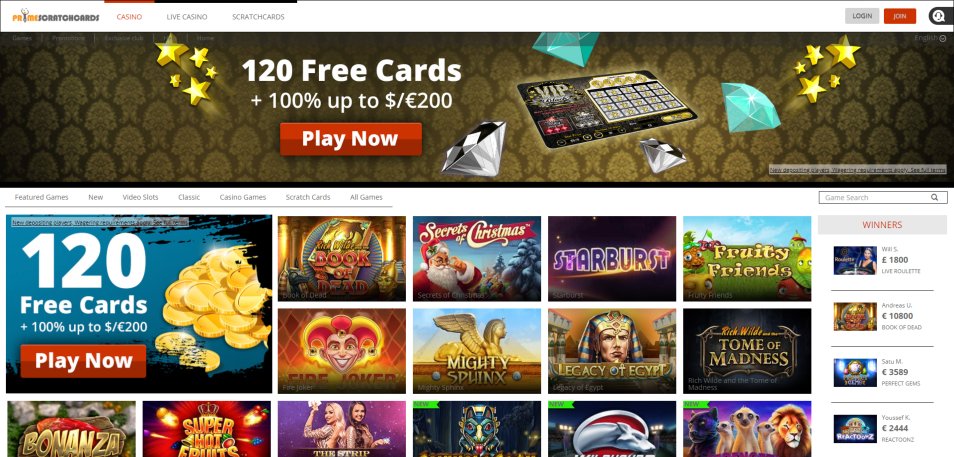Open the live chat support headset icon
Viewport: 954px width, 457px height.
[938, 16]
